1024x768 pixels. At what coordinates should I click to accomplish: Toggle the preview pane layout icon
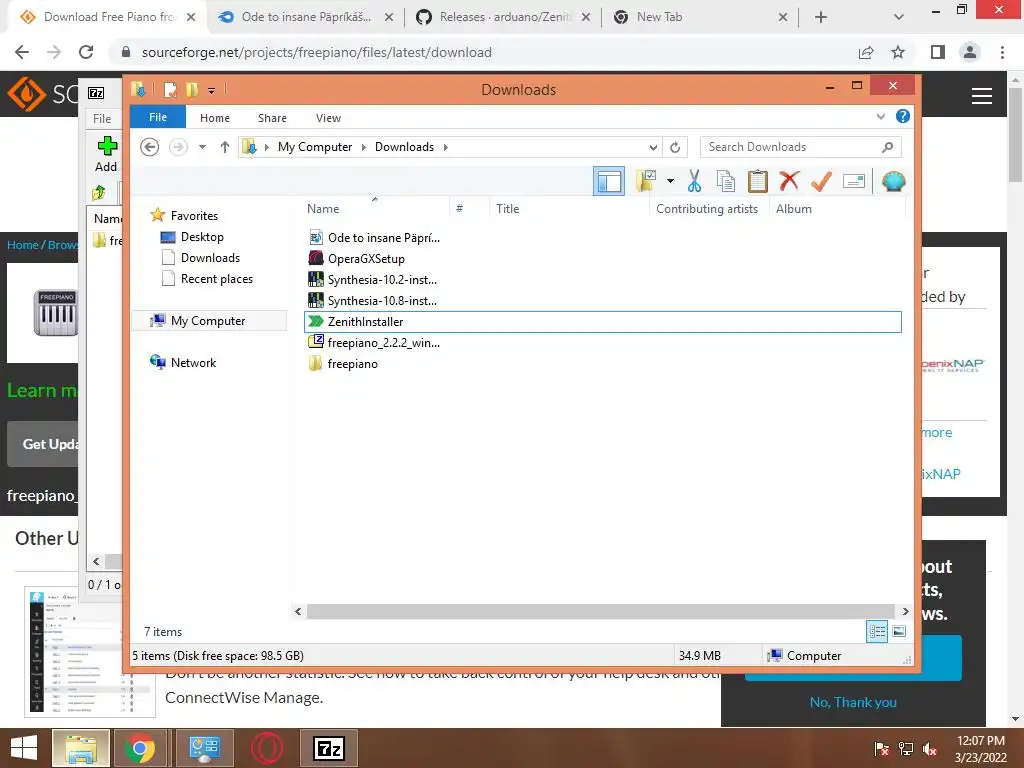point(609,181)
